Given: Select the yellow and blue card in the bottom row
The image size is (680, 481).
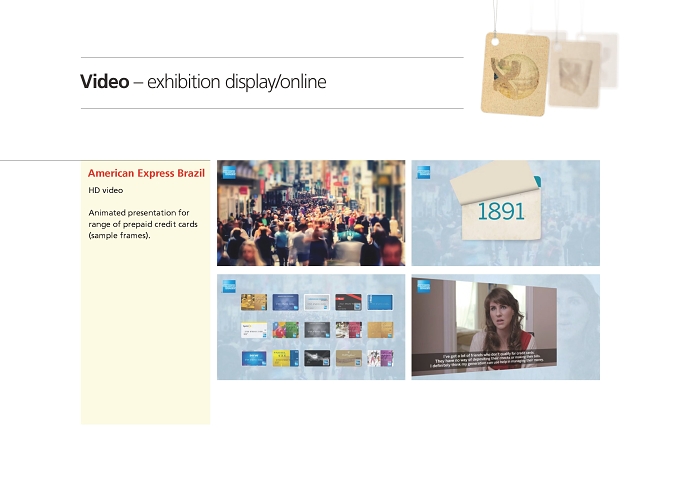Looking at the screenshot, I should [x=285, y=358].
